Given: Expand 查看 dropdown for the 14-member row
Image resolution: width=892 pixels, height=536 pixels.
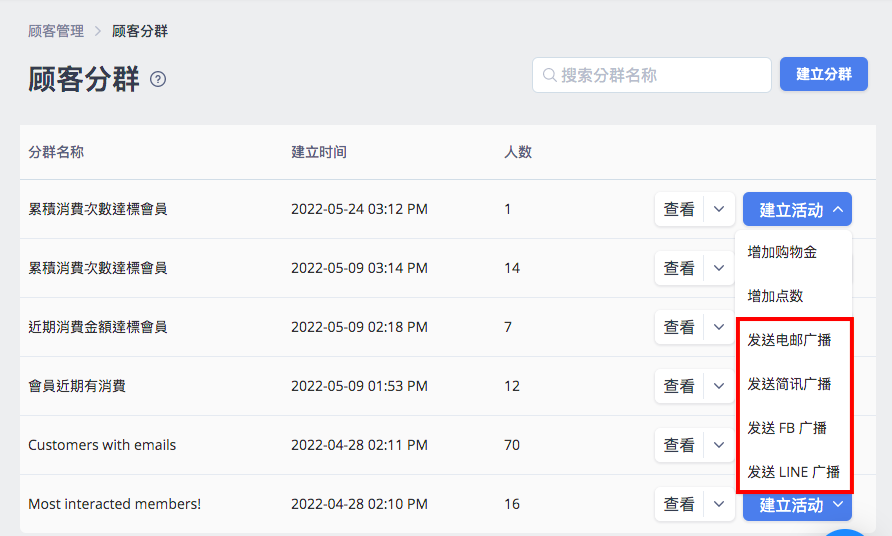Looking at the screenshot, I should click(x=719, y=268).
